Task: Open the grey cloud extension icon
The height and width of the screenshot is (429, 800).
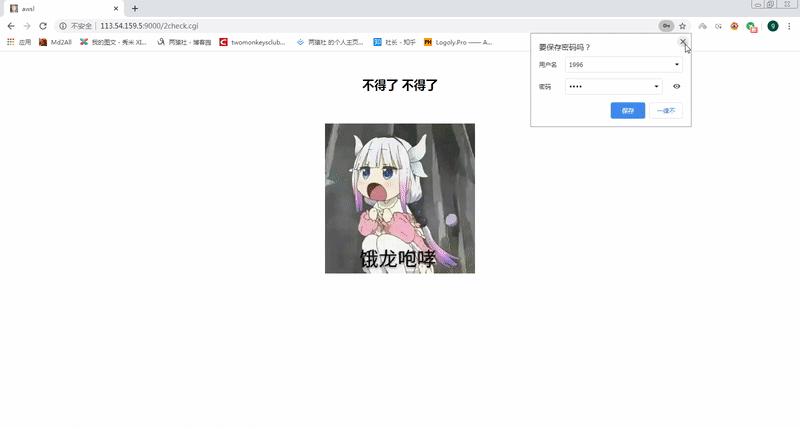Action: pyautogui.click(x=703, y=26)
